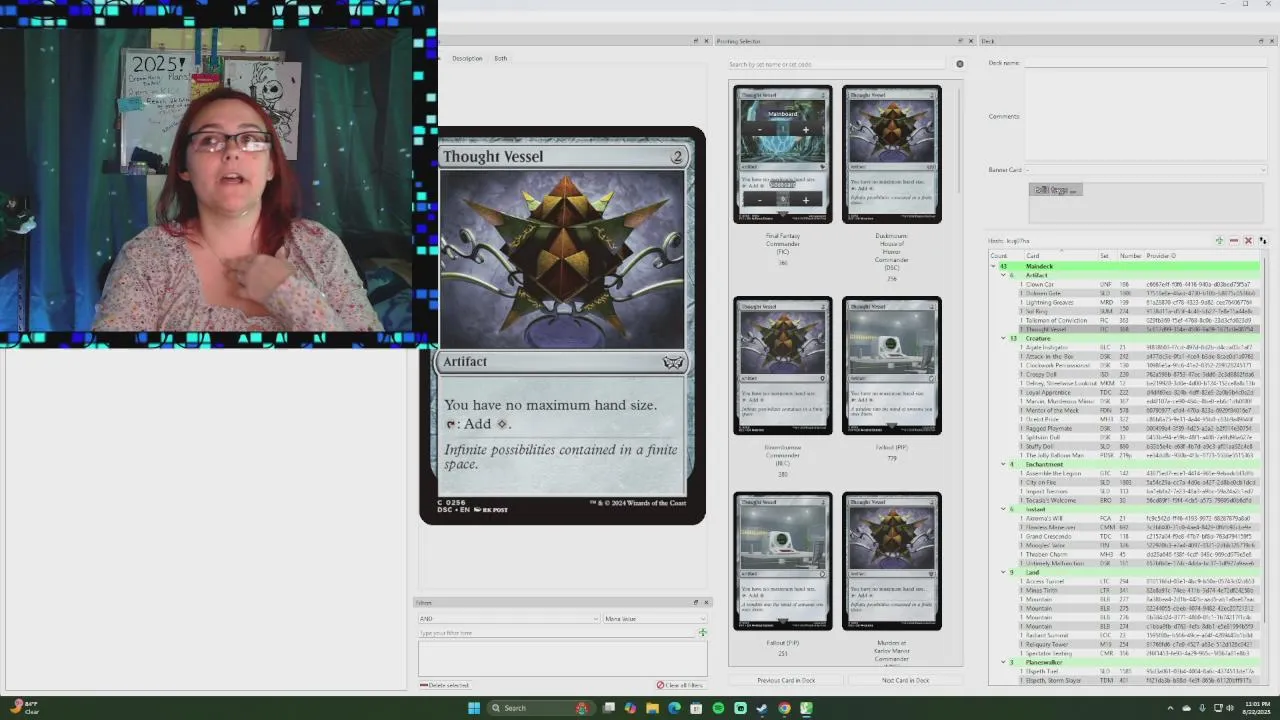
Task: Open Spotify from the taskbar
Action: (718, 708)
